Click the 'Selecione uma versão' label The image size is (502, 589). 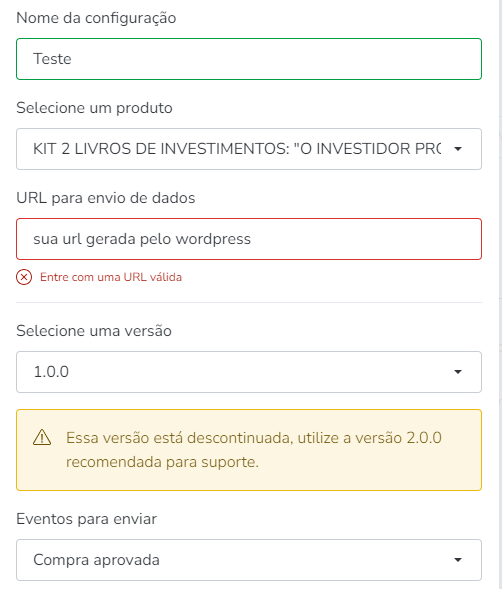(94, 331)
